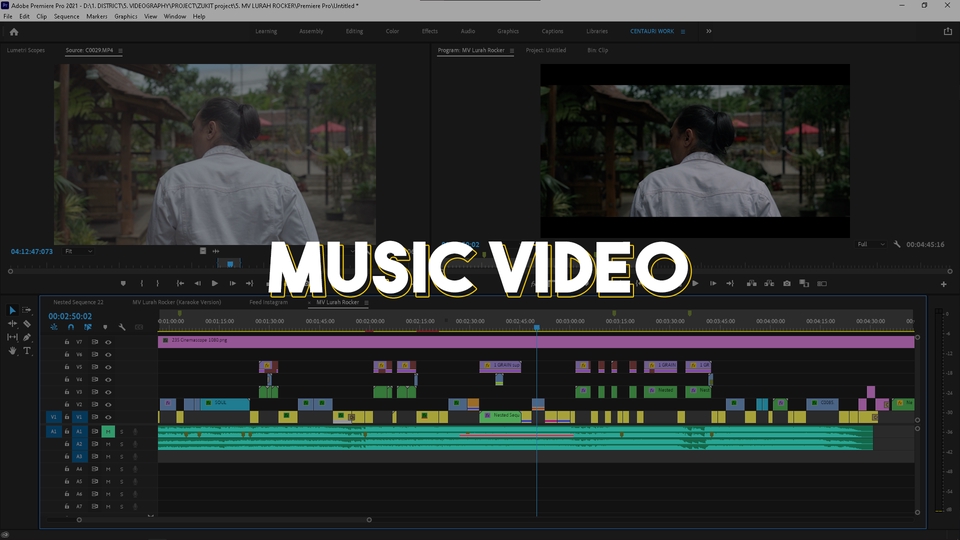960x540 pixels.
Task: Open workspace overflow chevron menu
Action: 709,31
